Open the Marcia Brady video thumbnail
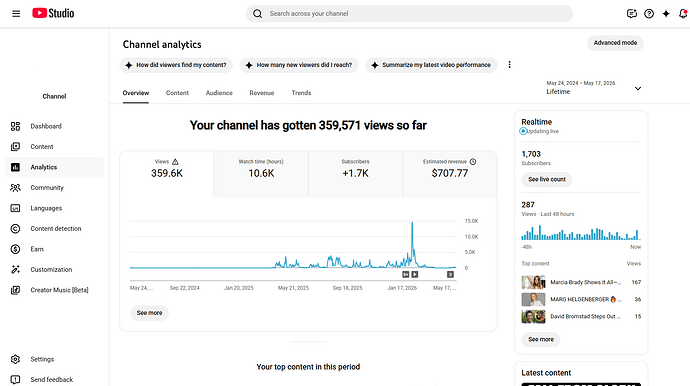Image resolution: width=690 pixels, height=386 pixels. (x=533, y=282)
